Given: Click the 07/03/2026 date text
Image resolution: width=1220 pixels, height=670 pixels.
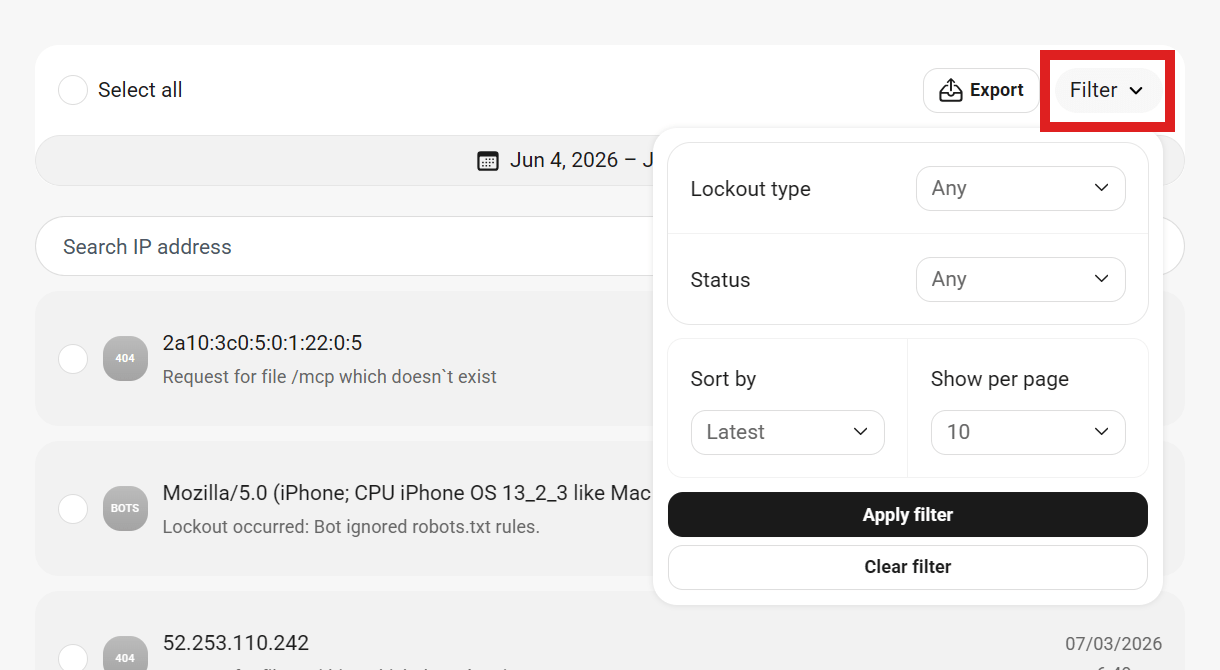Looking at the screenshot, I should pyautogui.click(x=1114, y=643).
